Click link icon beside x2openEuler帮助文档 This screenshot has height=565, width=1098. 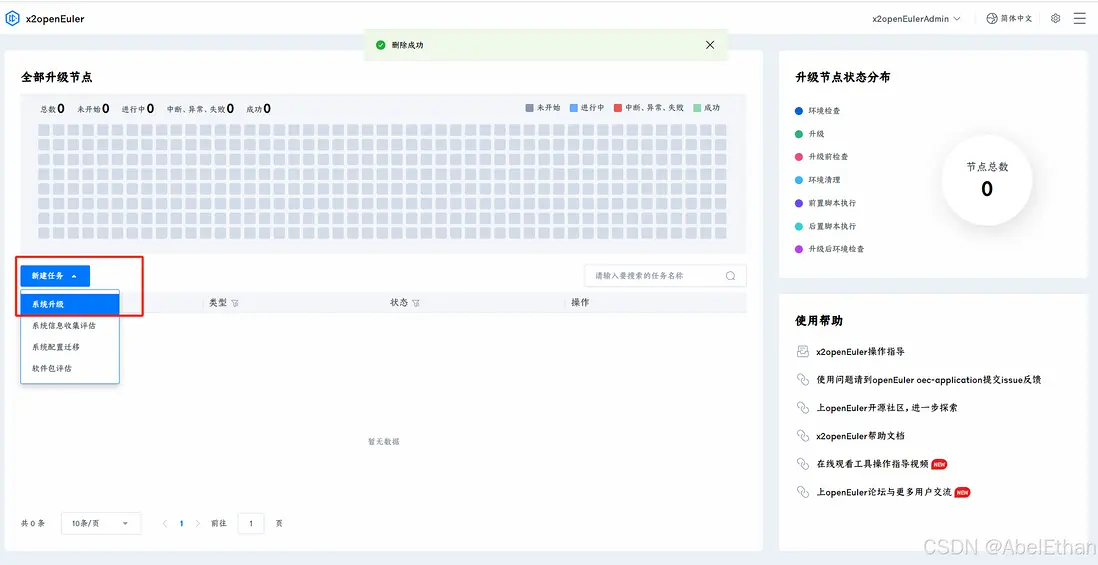point(803,435)
